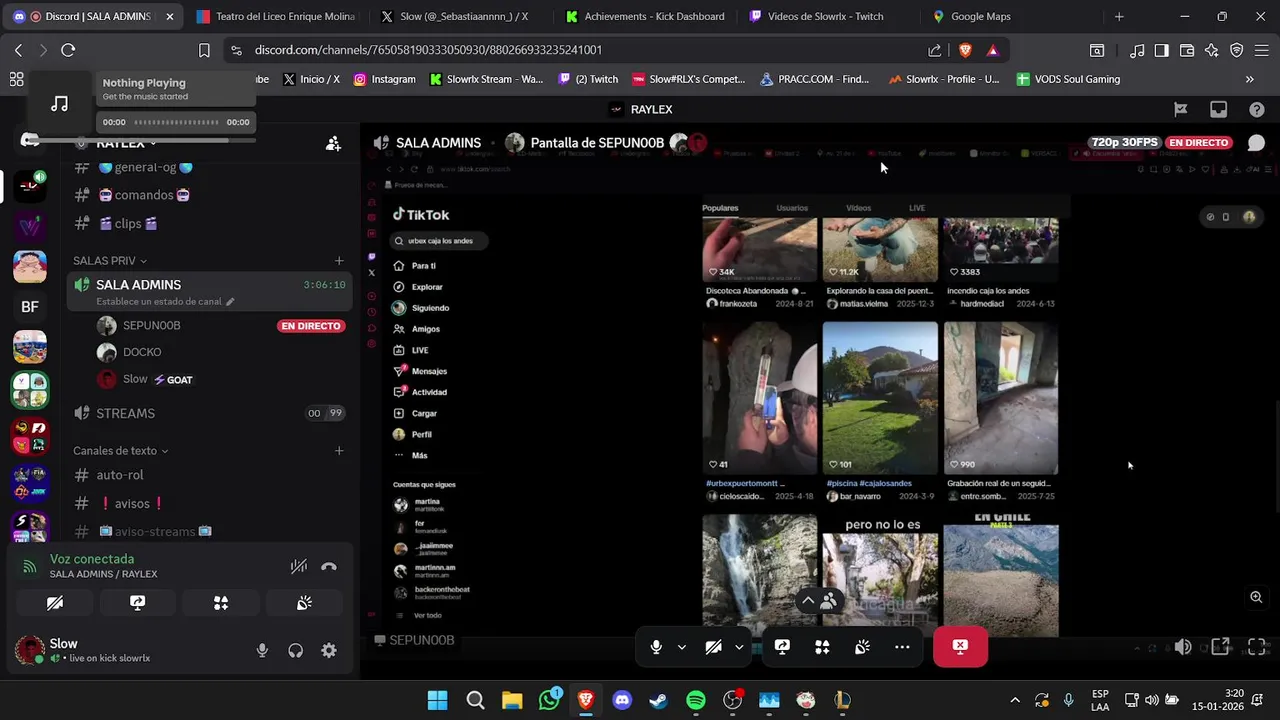Open soundboard icon in stream bar

[x=862, y=647]
